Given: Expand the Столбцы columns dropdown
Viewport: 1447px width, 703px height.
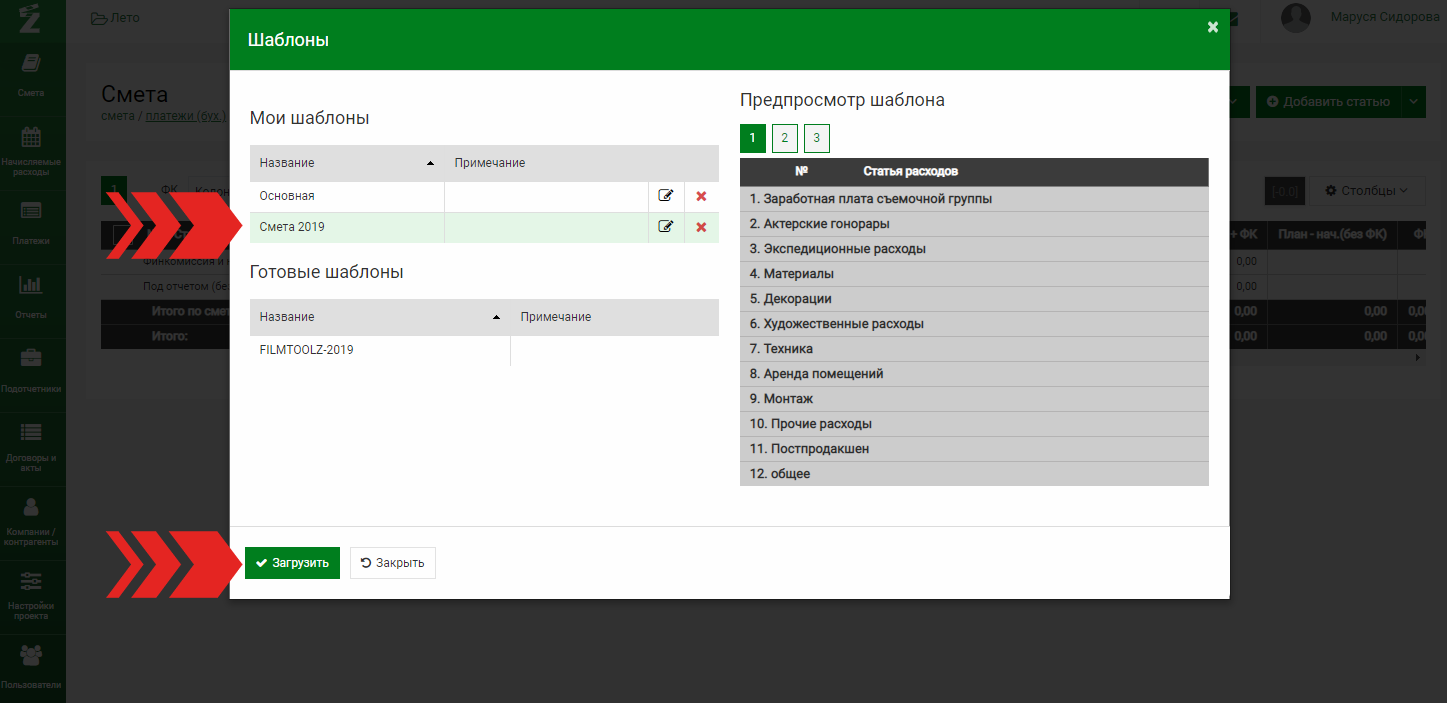Looking at the screenshot, I should (1366, 190).
